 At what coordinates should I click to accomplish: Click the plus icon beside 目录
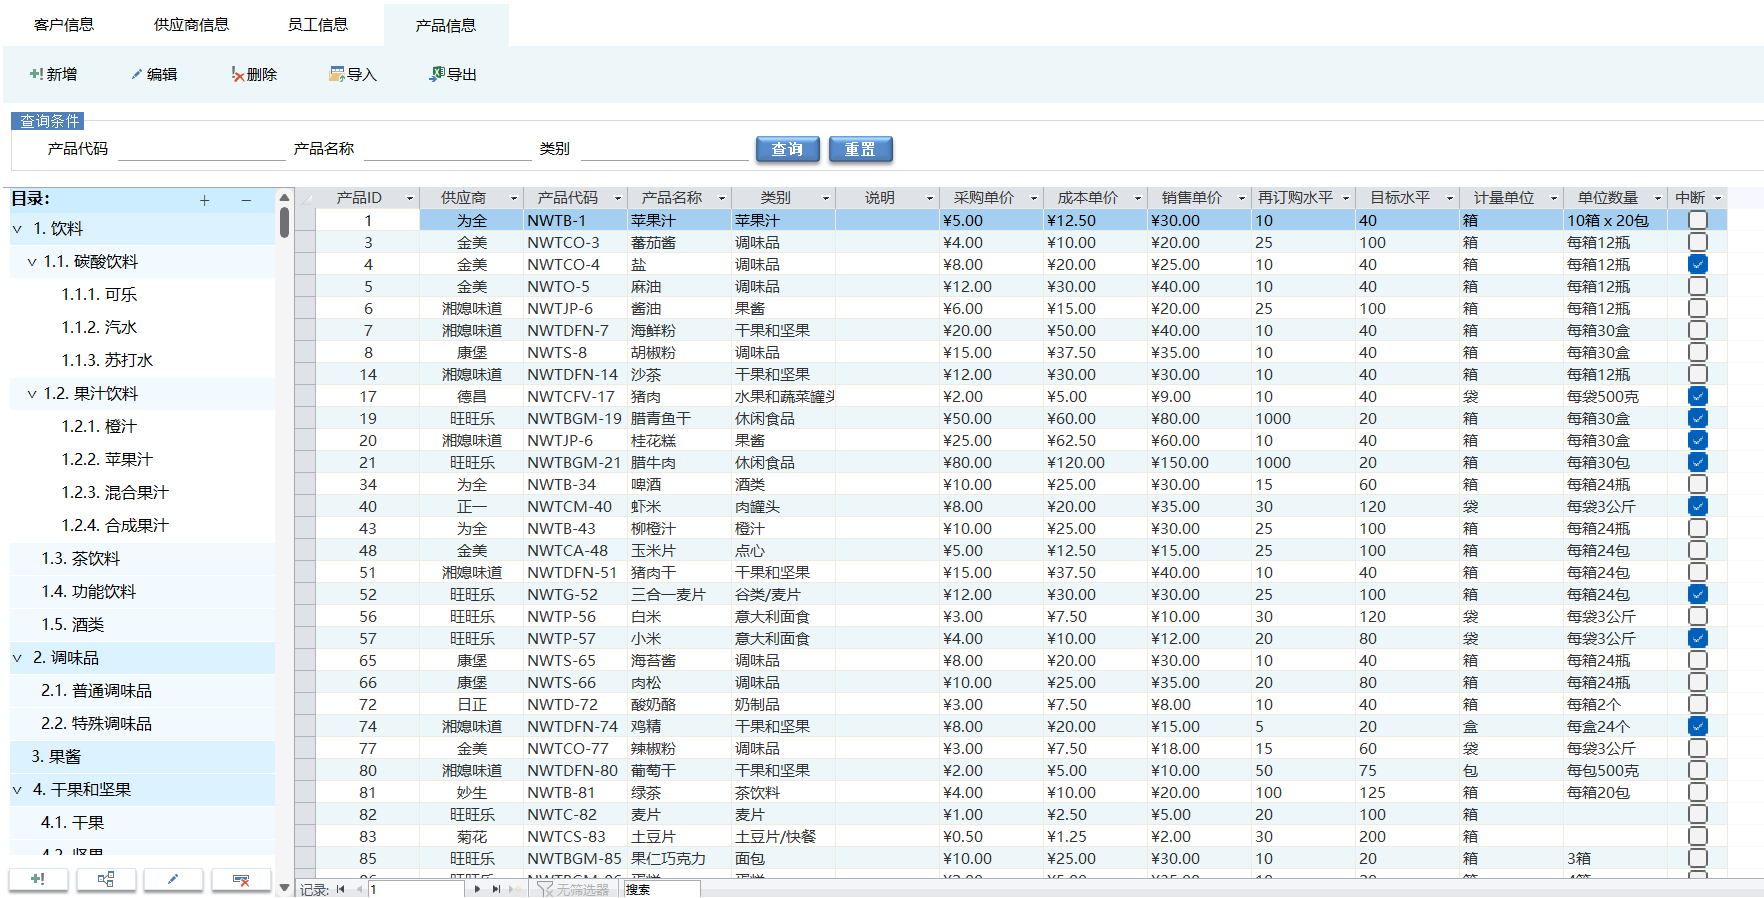(204, 200)
